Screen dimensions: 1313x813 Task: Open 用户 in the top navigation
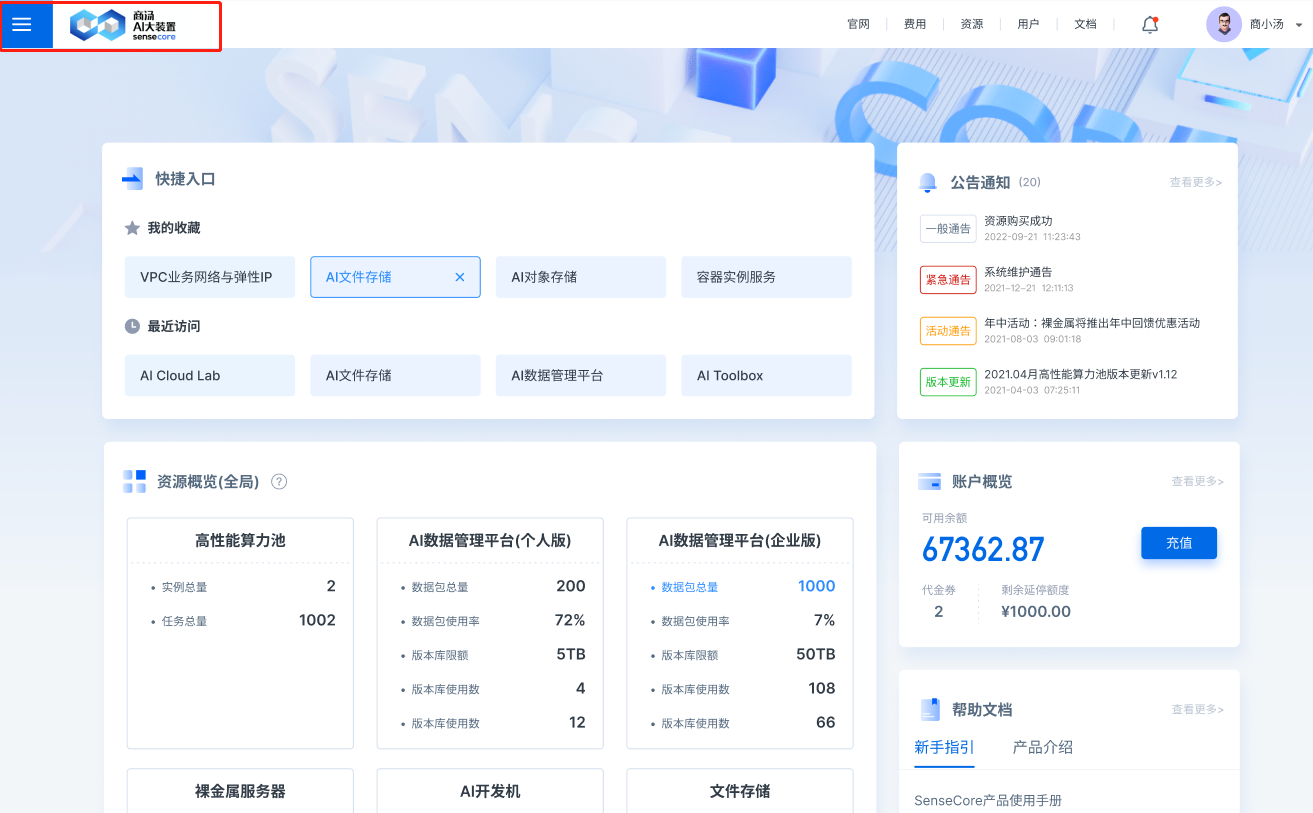(1028, 24)
